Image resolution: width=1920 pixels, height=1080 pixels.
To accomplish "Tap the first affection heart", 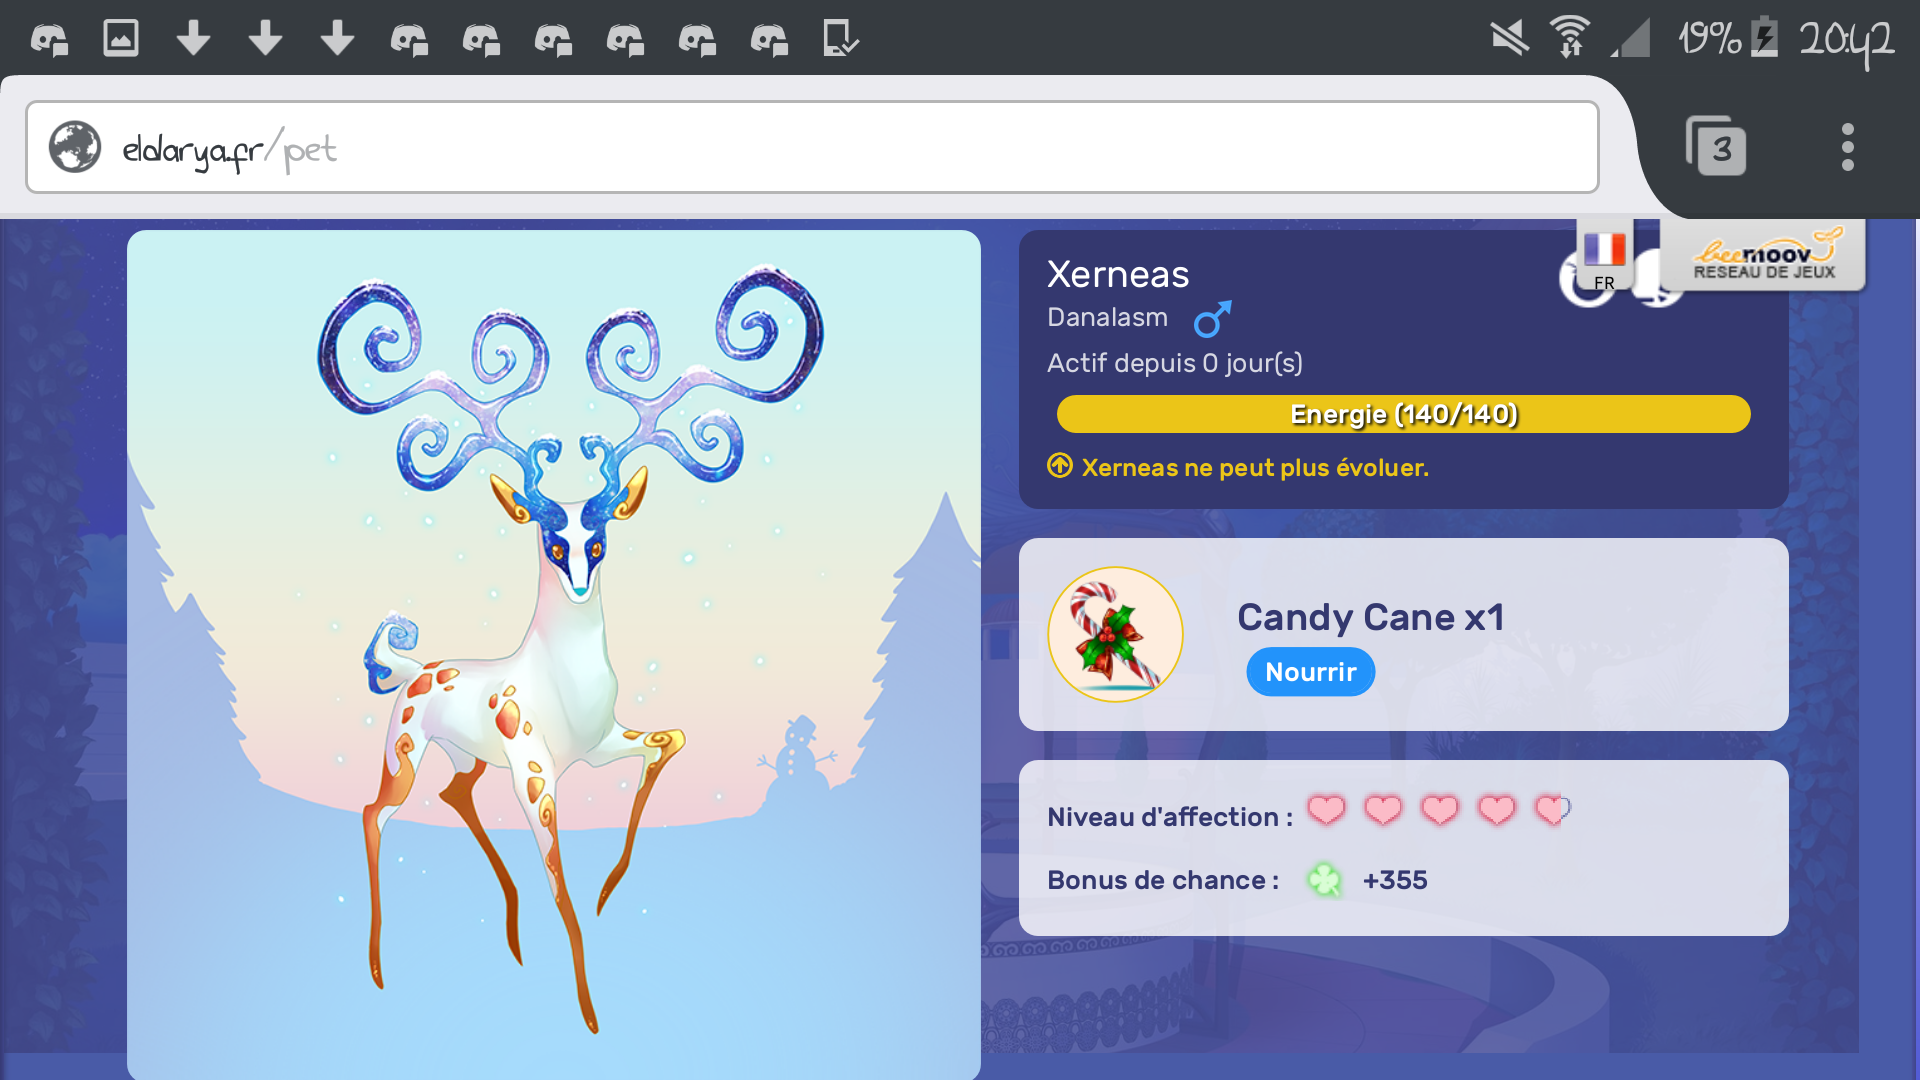I will (x=1326, y=809).
